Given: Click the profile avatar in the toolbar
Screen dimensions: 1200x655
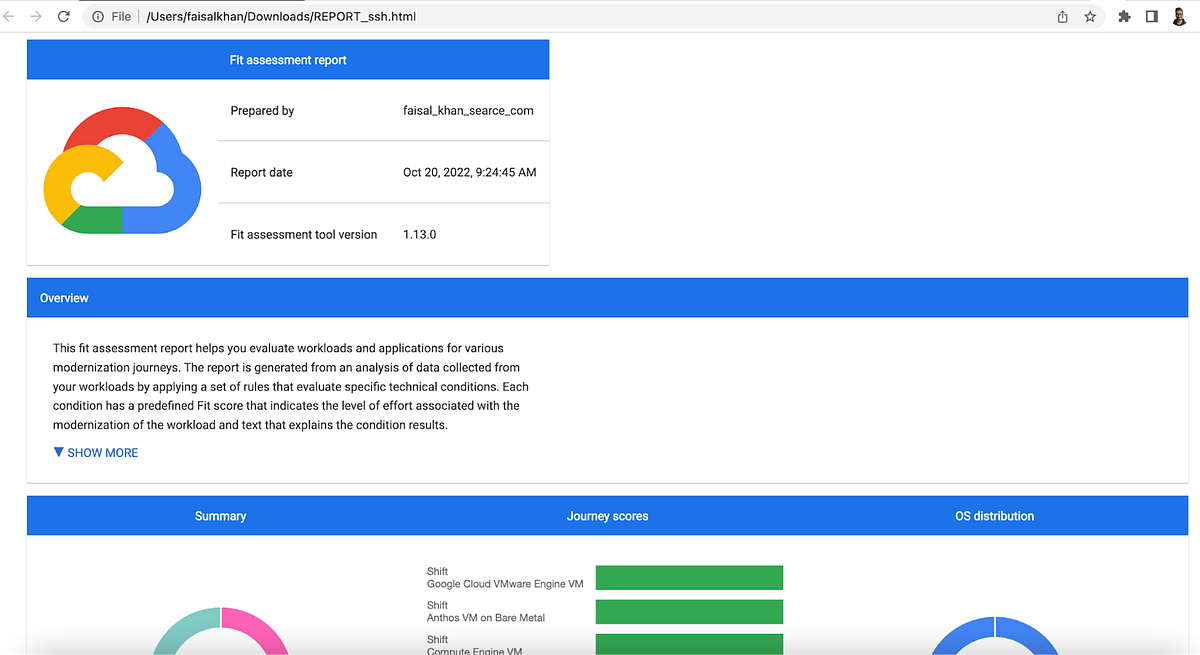Looking at the screenshot, I should (1180, 16).
